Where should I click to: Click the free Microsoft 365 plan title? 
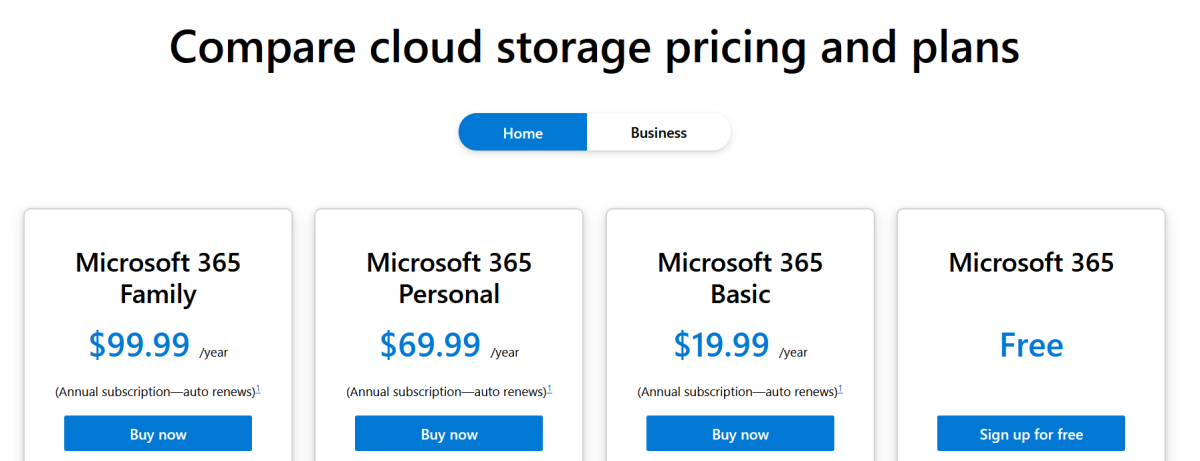coord(1031,263)
